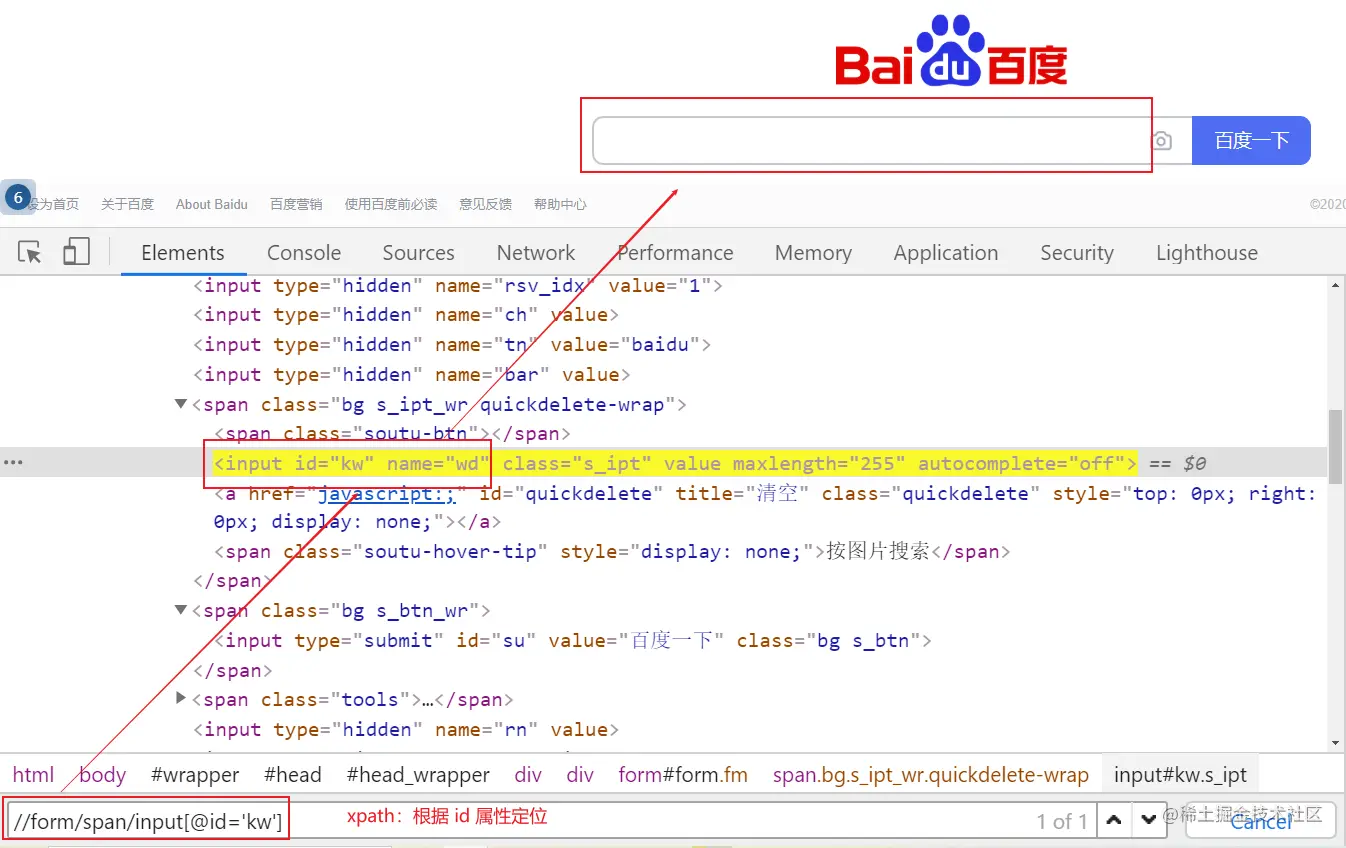The image size is (1346, 848).
Task: Select form#form.fm in the breadcrumb
Action: tap(683, 775)
